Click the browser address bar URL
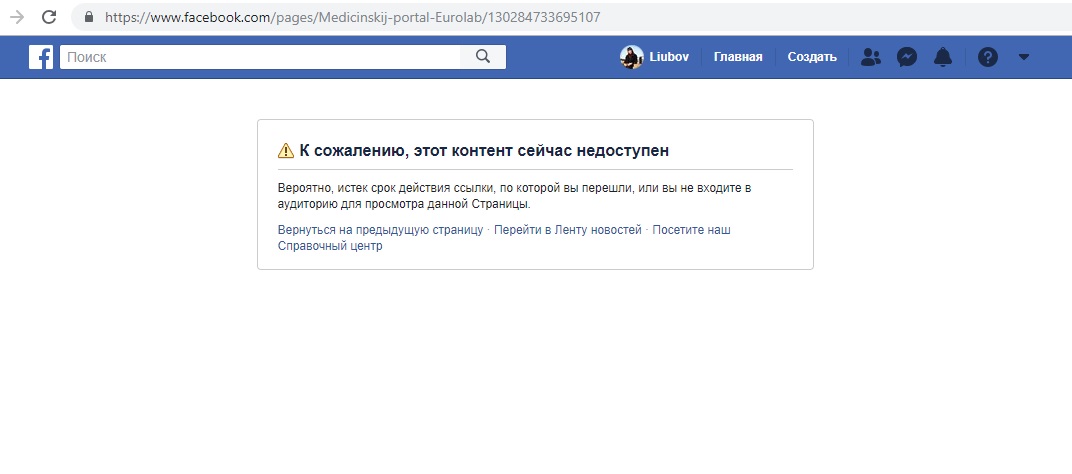Viewport: 1072px width, 474px height. click(x=350, y=18)
